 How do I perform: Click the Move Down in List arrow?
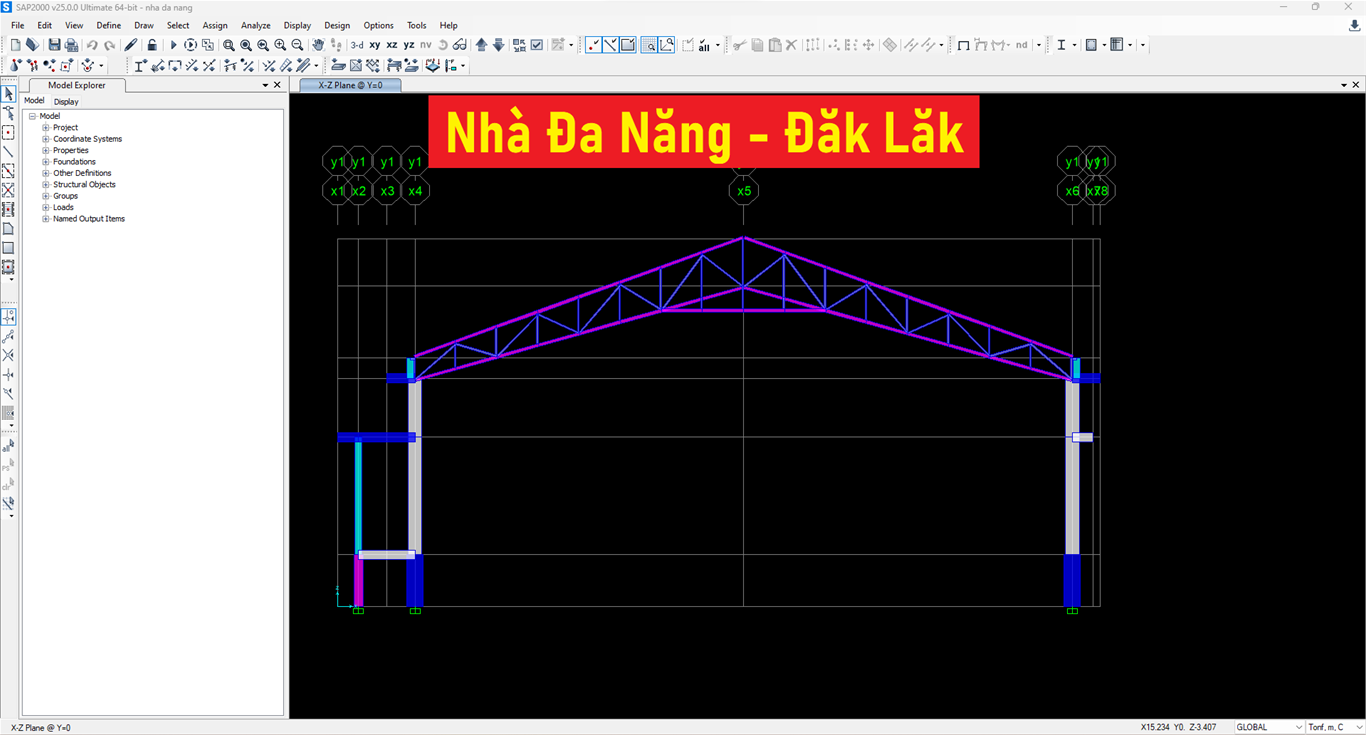tap(498, 45)
